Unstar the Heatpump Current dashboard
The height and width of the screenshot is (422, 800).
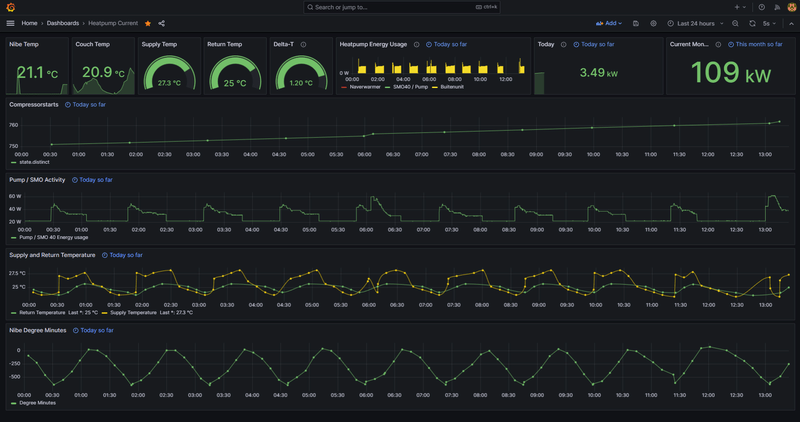[x=148, y=23]
